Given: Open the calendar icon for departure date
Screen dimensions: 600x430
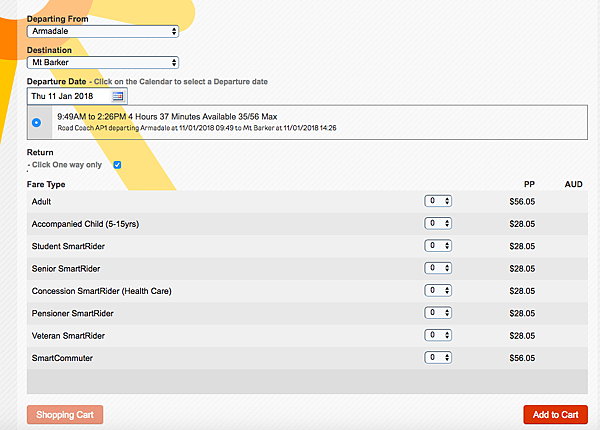Looking at the screenshot, I should 118,96.
